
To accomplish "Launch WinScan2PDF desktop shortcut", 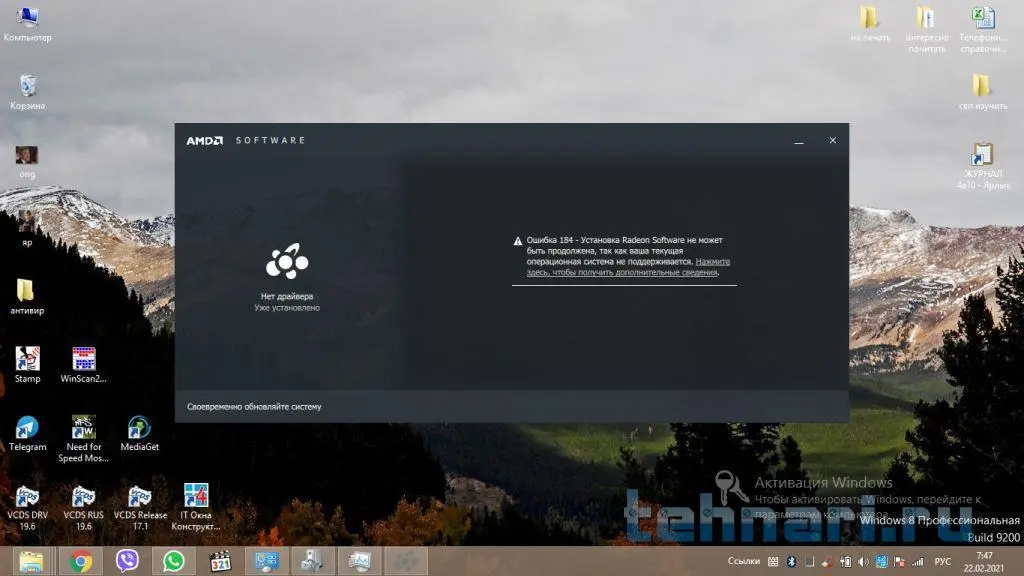I will (84, 364).
